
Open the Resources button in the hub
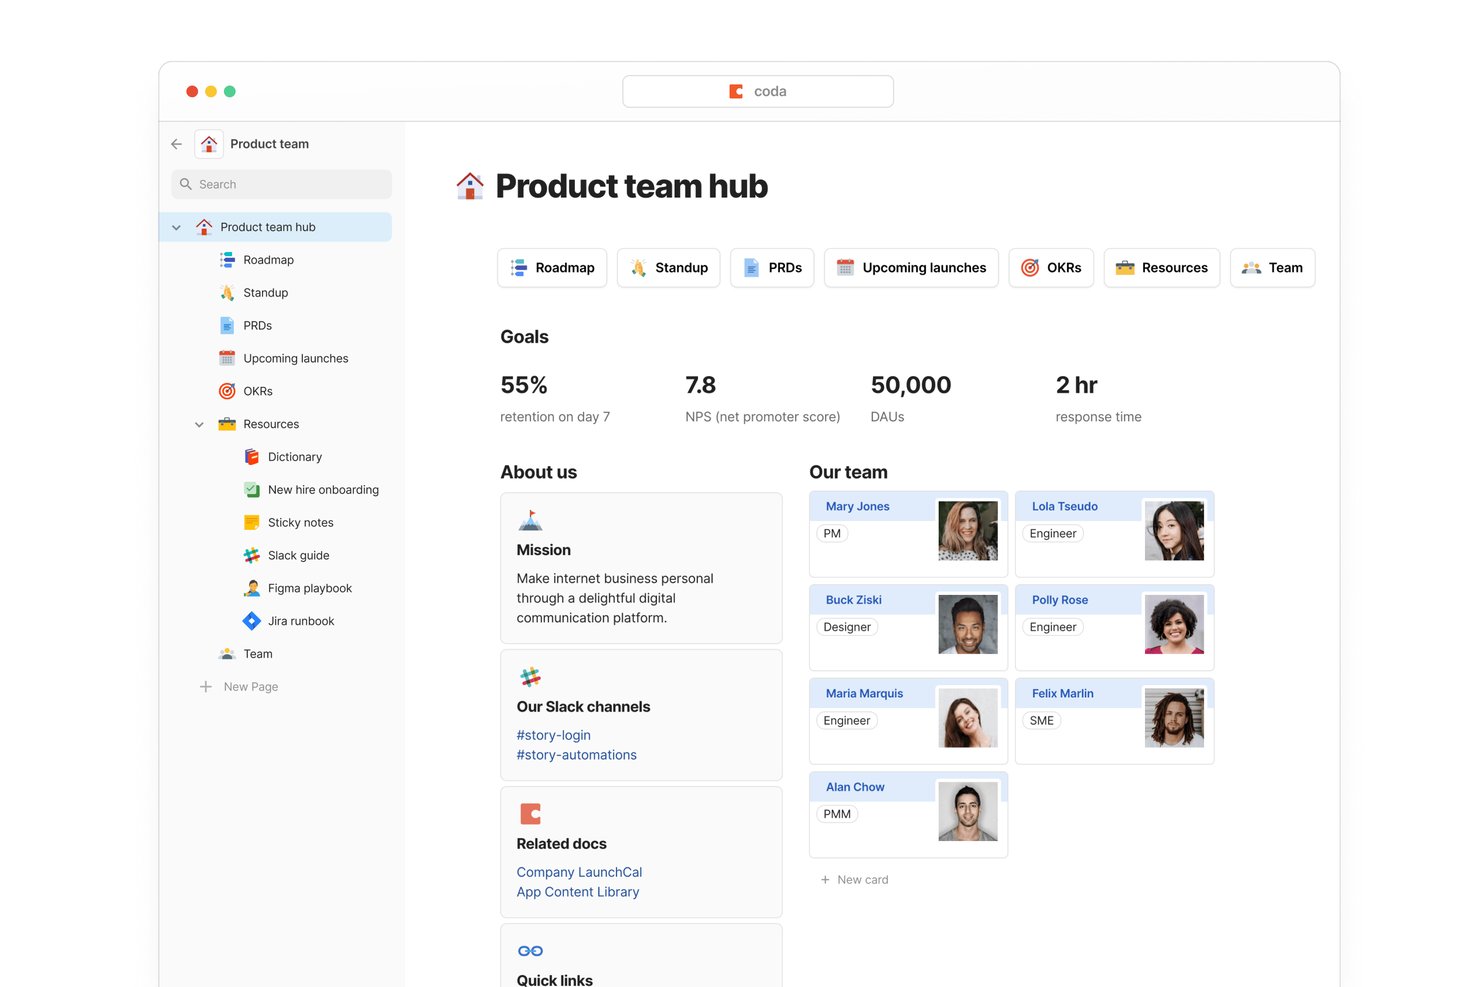coord(1162,268)
